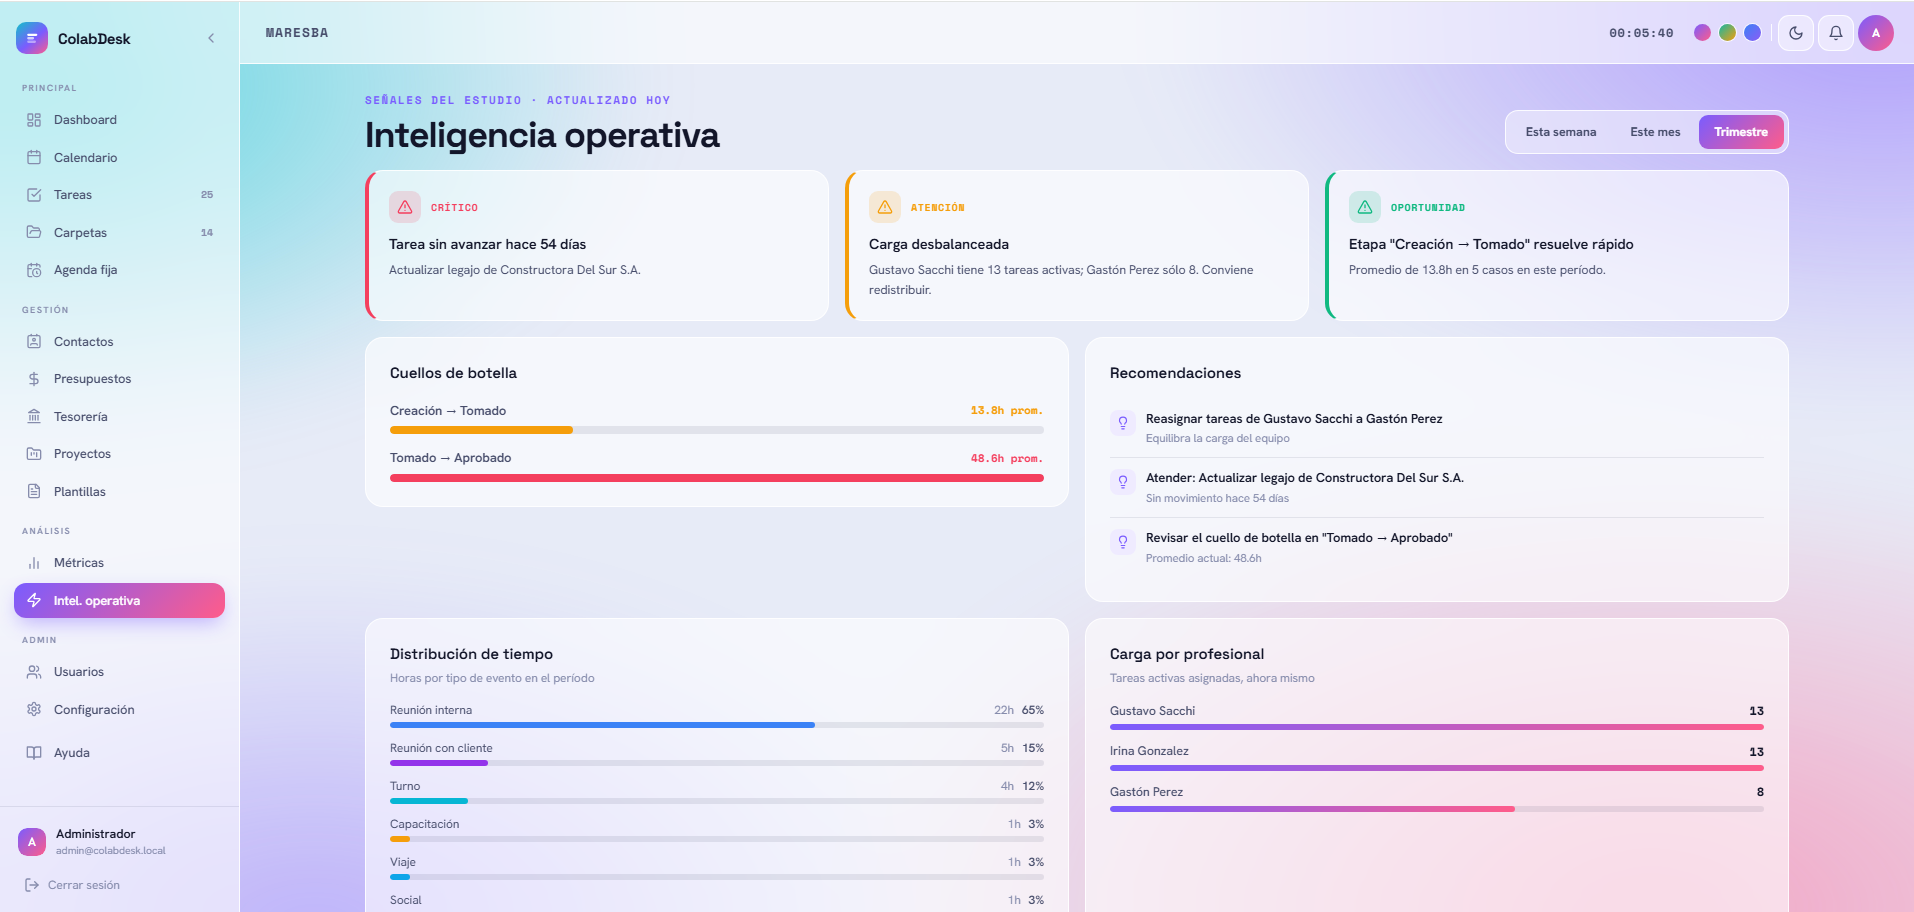Click the Proyectos icon
1914x912 pixels.
click(34, 454)
